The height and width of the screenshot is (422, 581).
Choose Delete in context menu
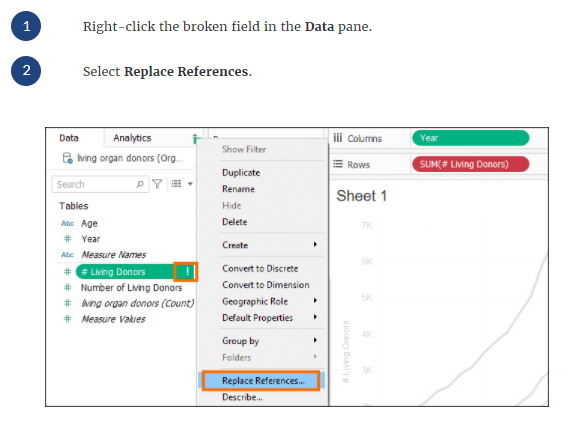click(x=235, y=222)
